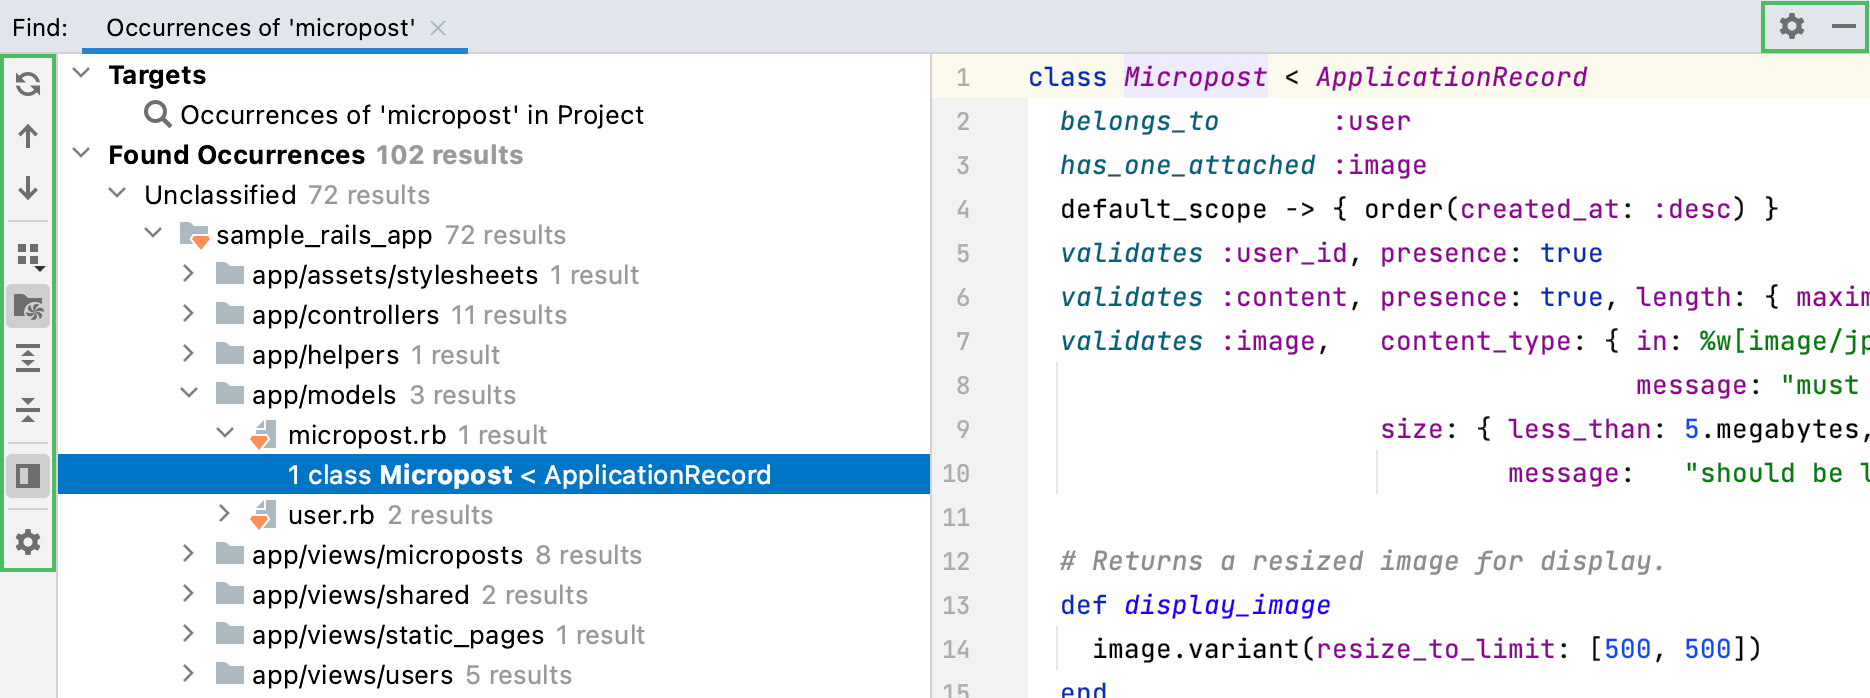Collapse all nodes in the results tree
Image resolution: width=1870 pixels, height=698 pixels.
click(28, 409)
